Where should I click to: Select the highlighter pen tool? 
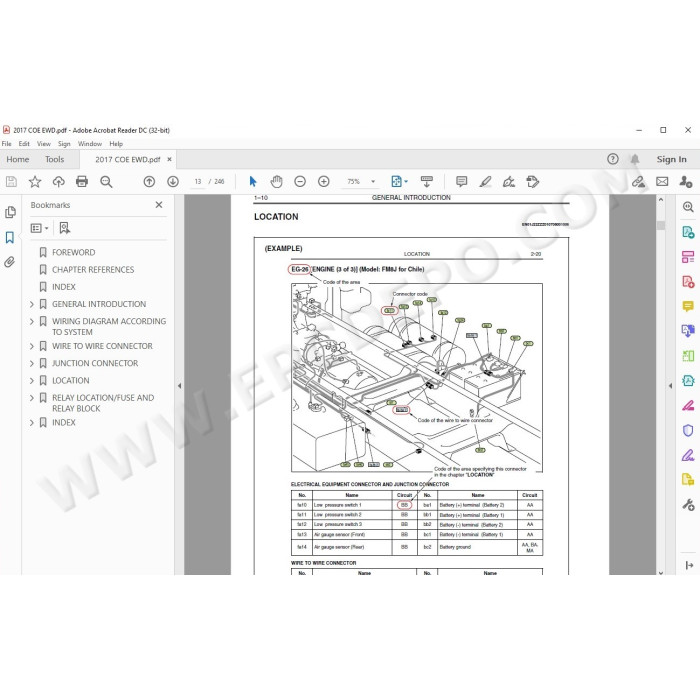485,182
